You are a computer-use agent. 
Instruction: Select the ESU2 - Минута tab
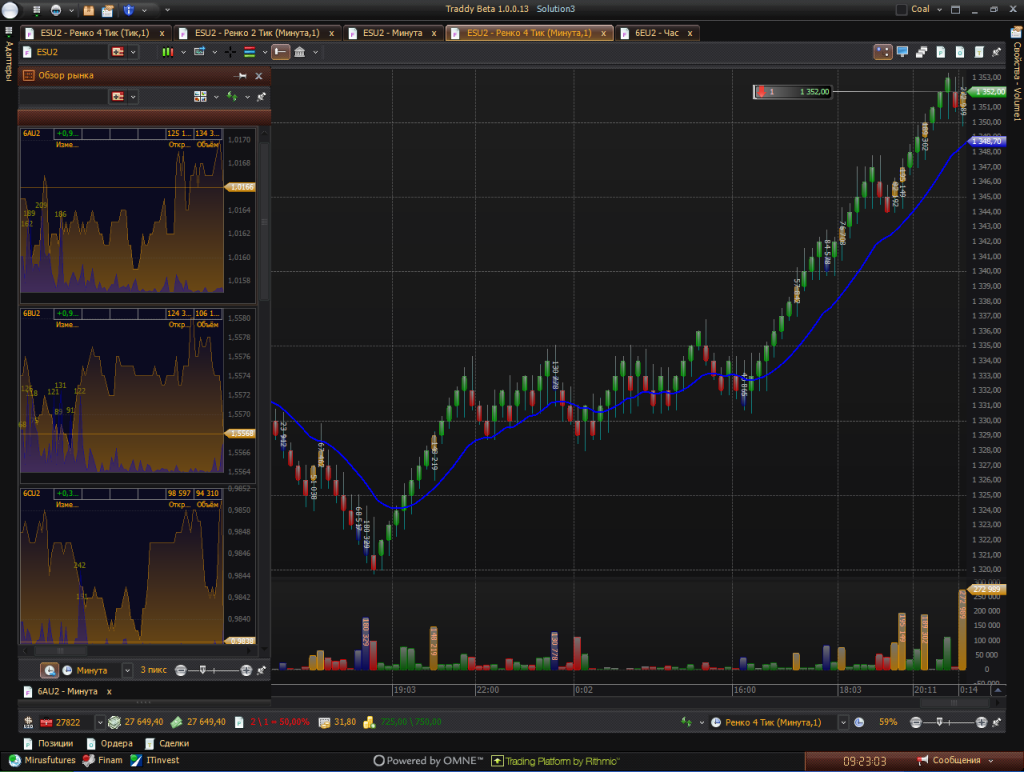[389, 33]
